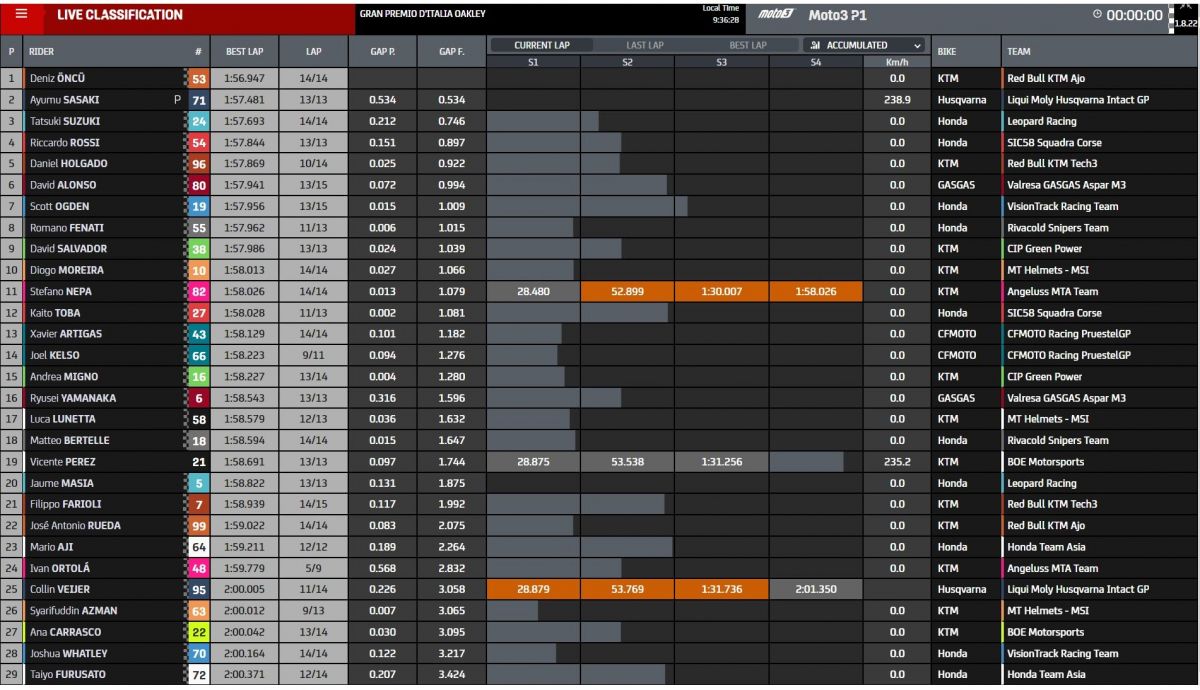This screenshot has height=690, width=1200.
Task: Click best lap time 1:56.947
Action: (244, 79)
